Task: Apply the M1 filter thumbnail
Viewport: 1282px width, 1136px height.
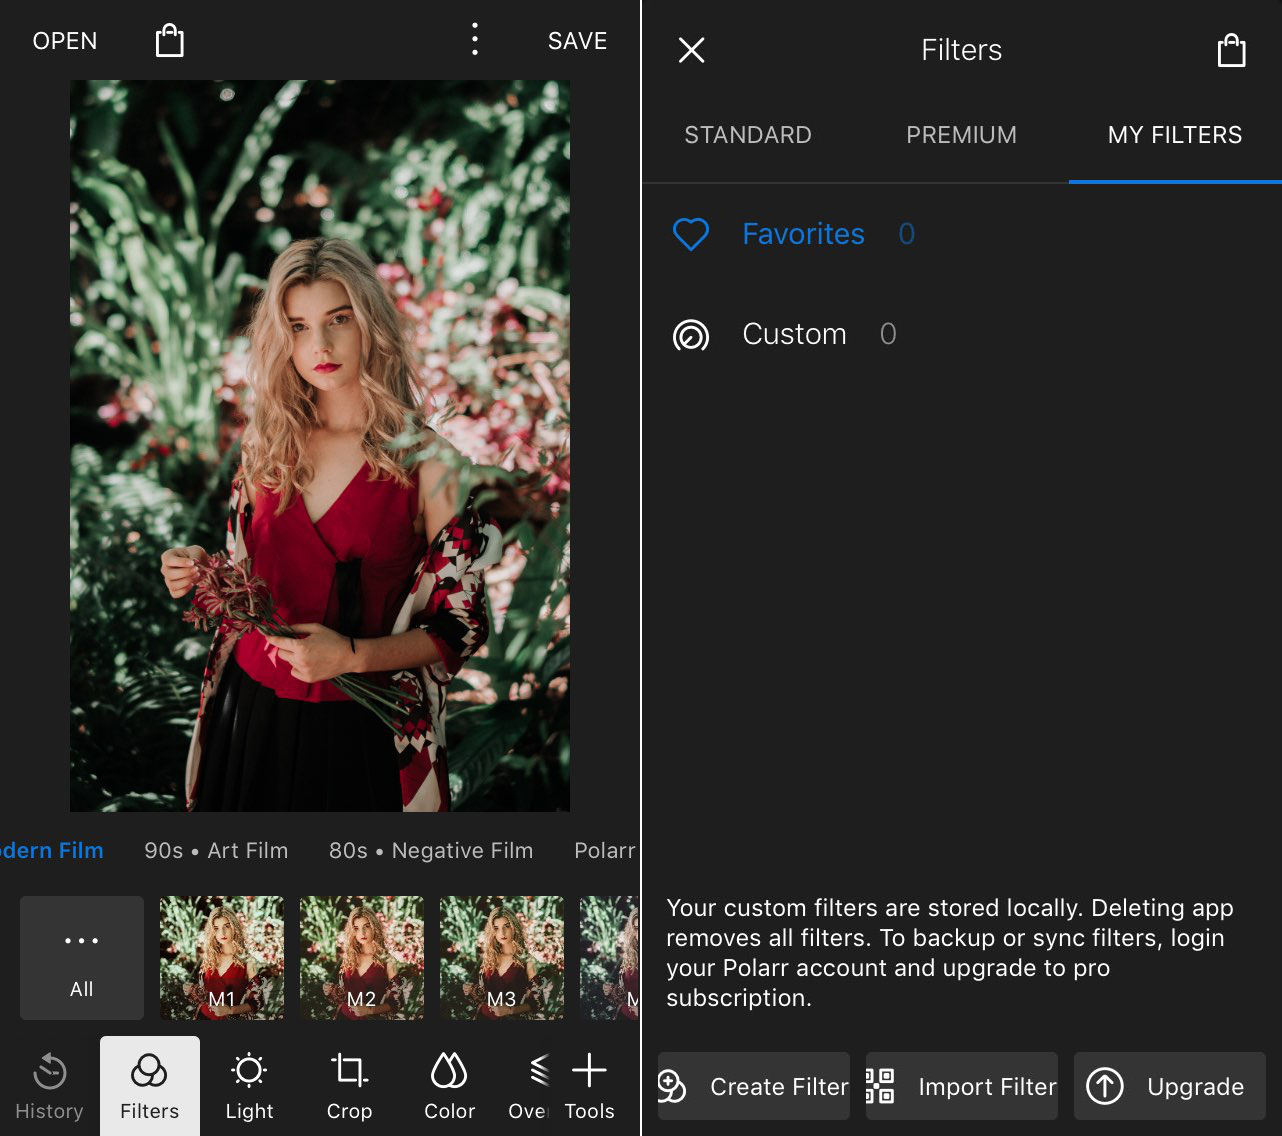Action: (222, 958)
